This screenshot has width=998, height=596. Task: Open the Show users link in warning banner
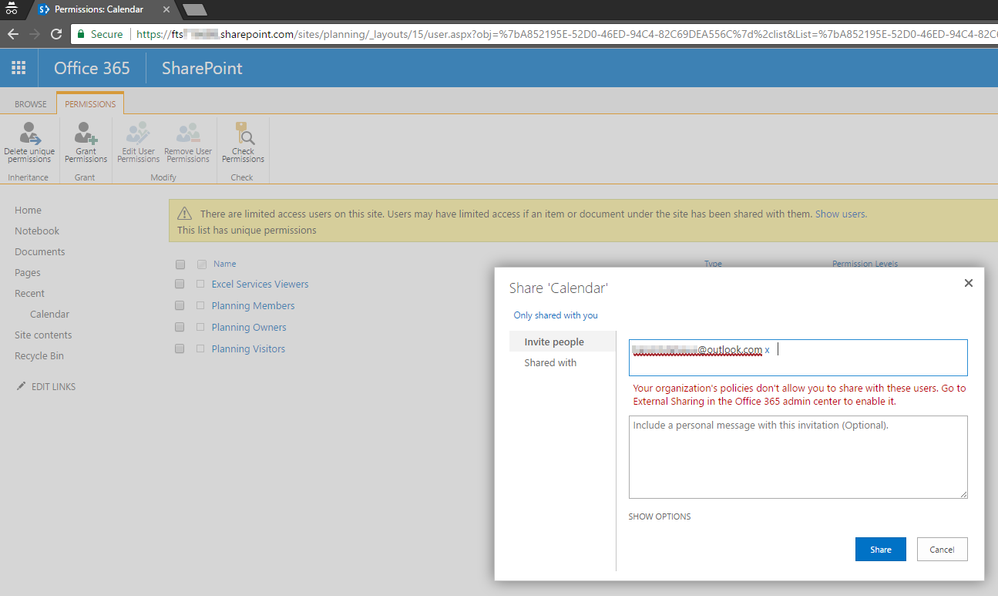point(840,214)
